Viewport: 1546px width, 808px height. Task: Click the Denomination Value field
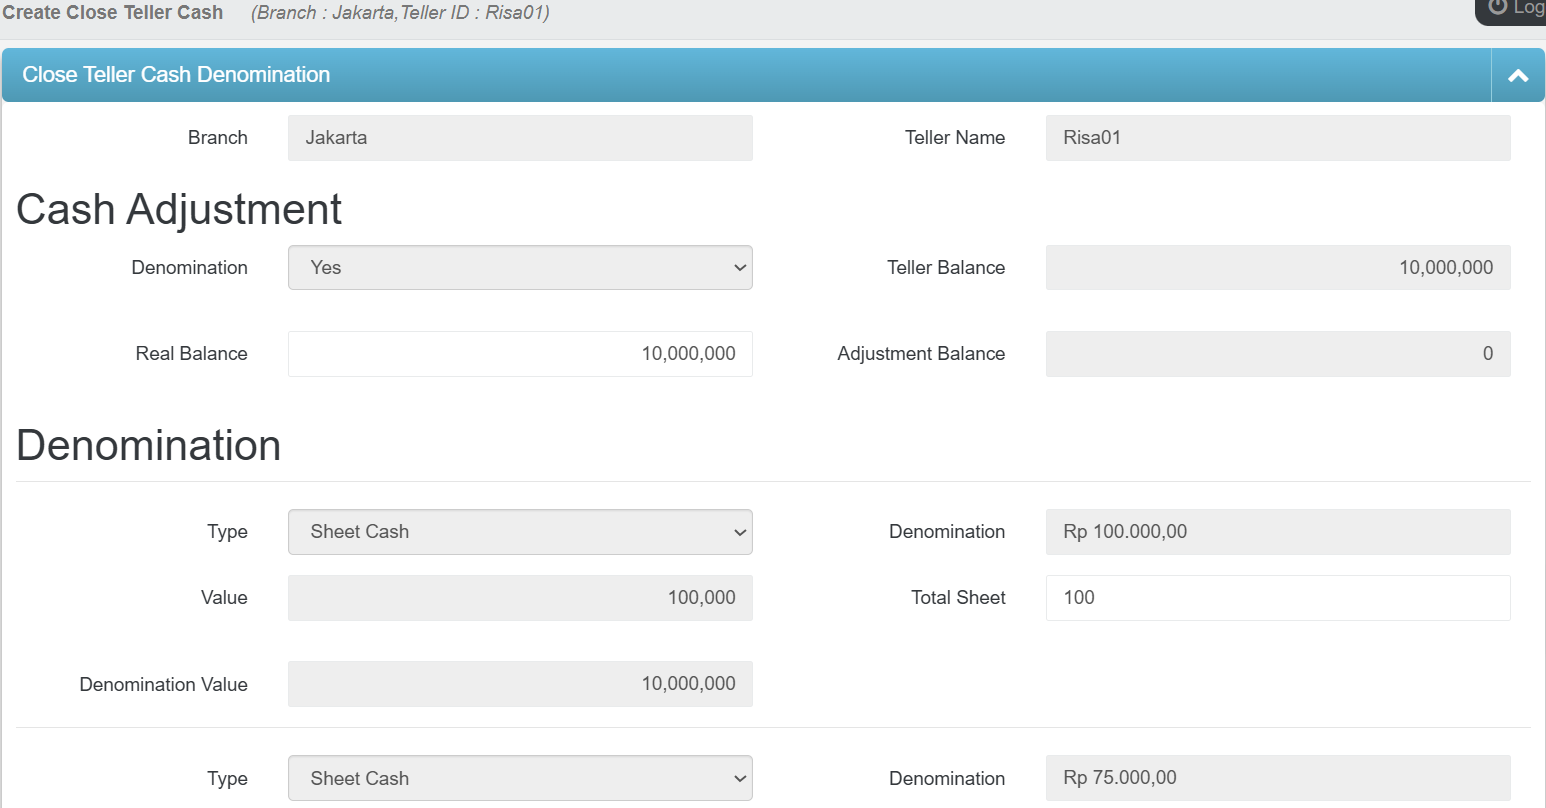point(520,684)
